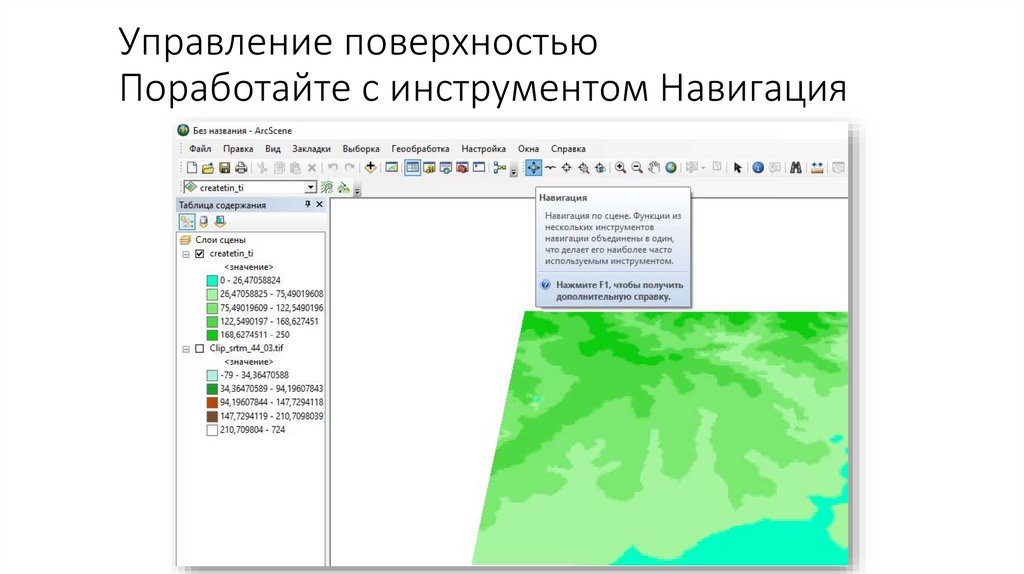The height and width of the screenshot is (574, 1024).
Task: Save the scene with floppy icon
Action: (x=225, y=168)
